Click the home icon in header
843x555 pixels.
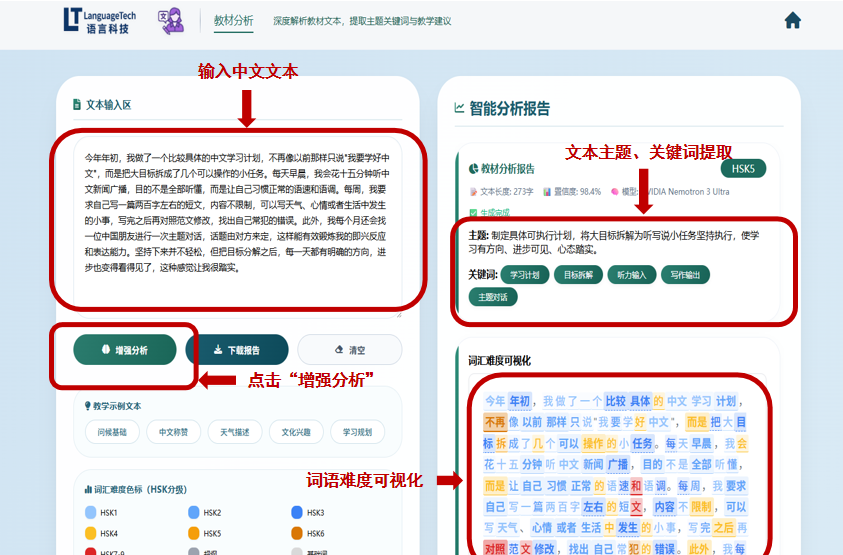[x=792, y=20]
